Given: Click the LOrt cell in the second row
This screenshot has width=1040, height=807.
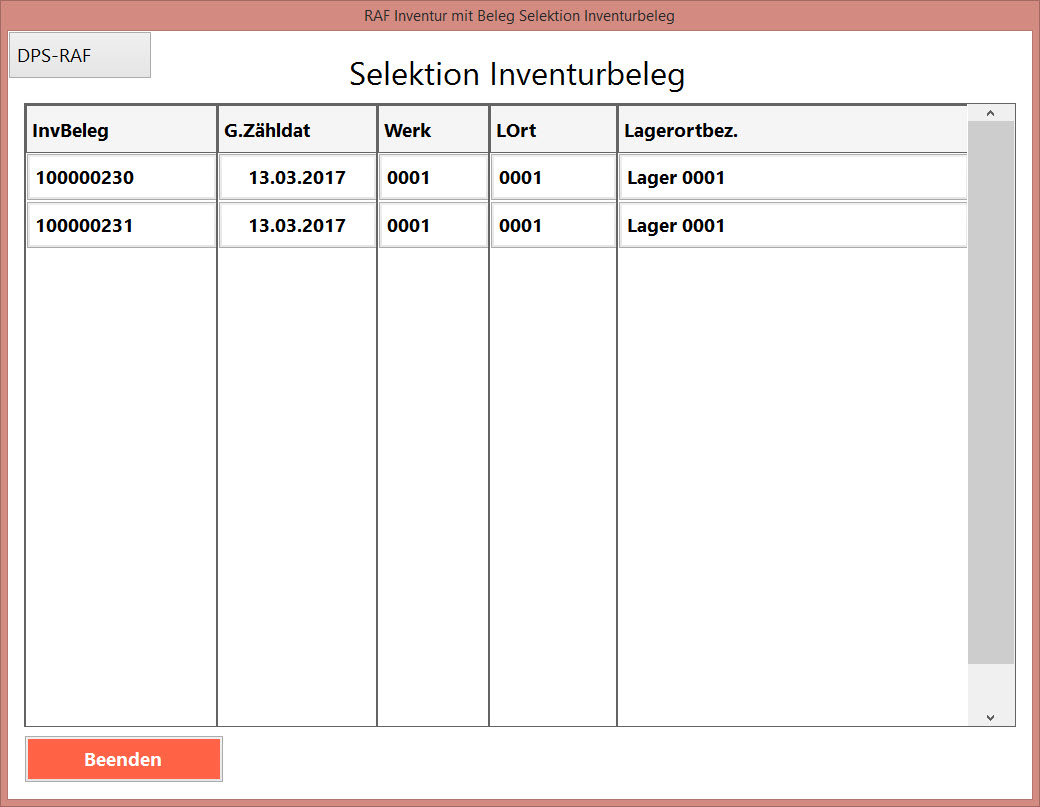Looking at the screenshot, I should coord(553,226).
